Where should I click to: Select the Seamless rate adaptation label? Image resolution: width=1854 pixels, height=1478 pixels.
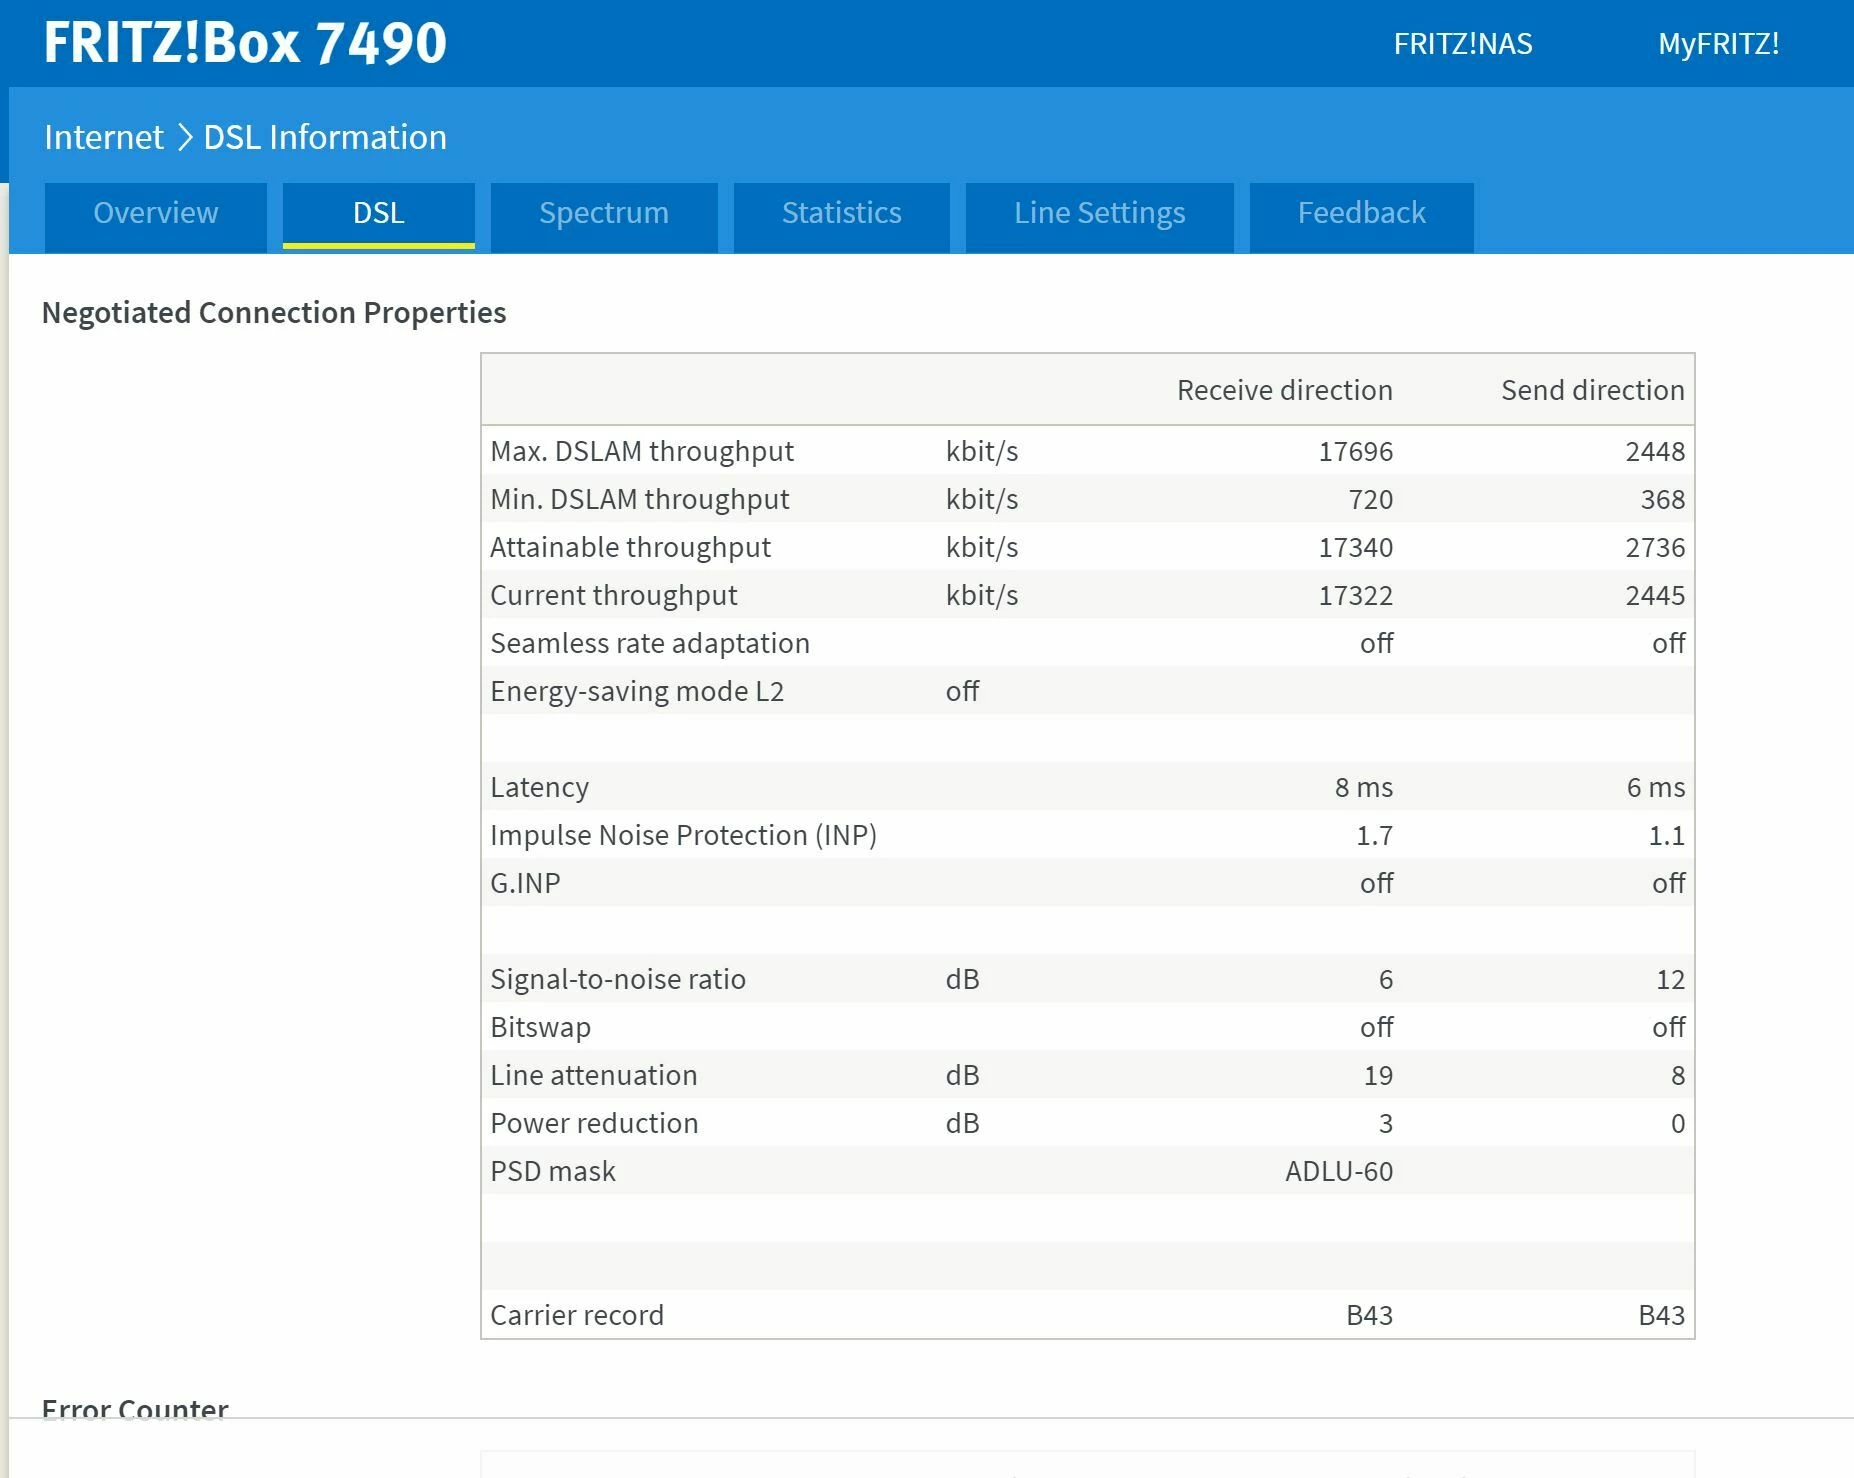(650, 643)
